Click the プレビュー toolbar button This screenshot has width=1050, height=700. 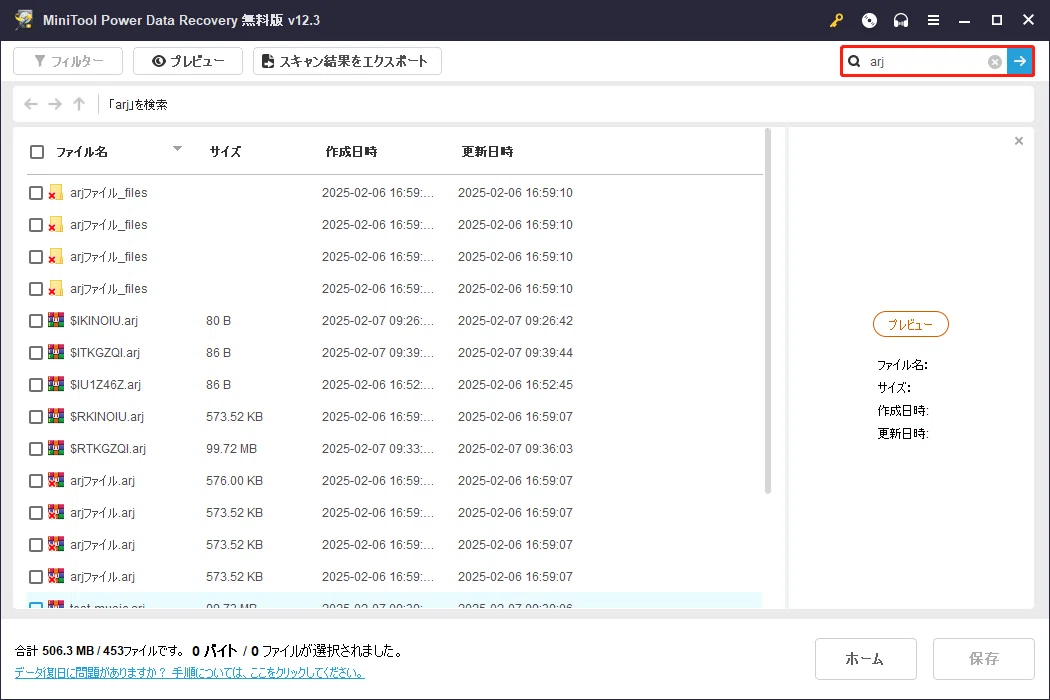(x=188, y=61)
